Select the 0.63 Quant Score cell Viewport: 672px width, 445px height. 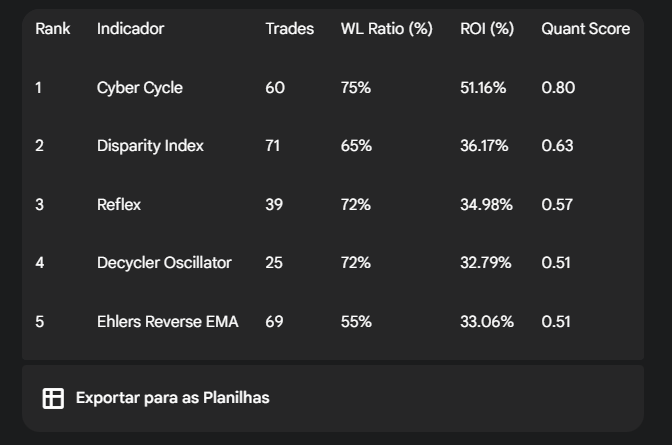tap(557, 146)
